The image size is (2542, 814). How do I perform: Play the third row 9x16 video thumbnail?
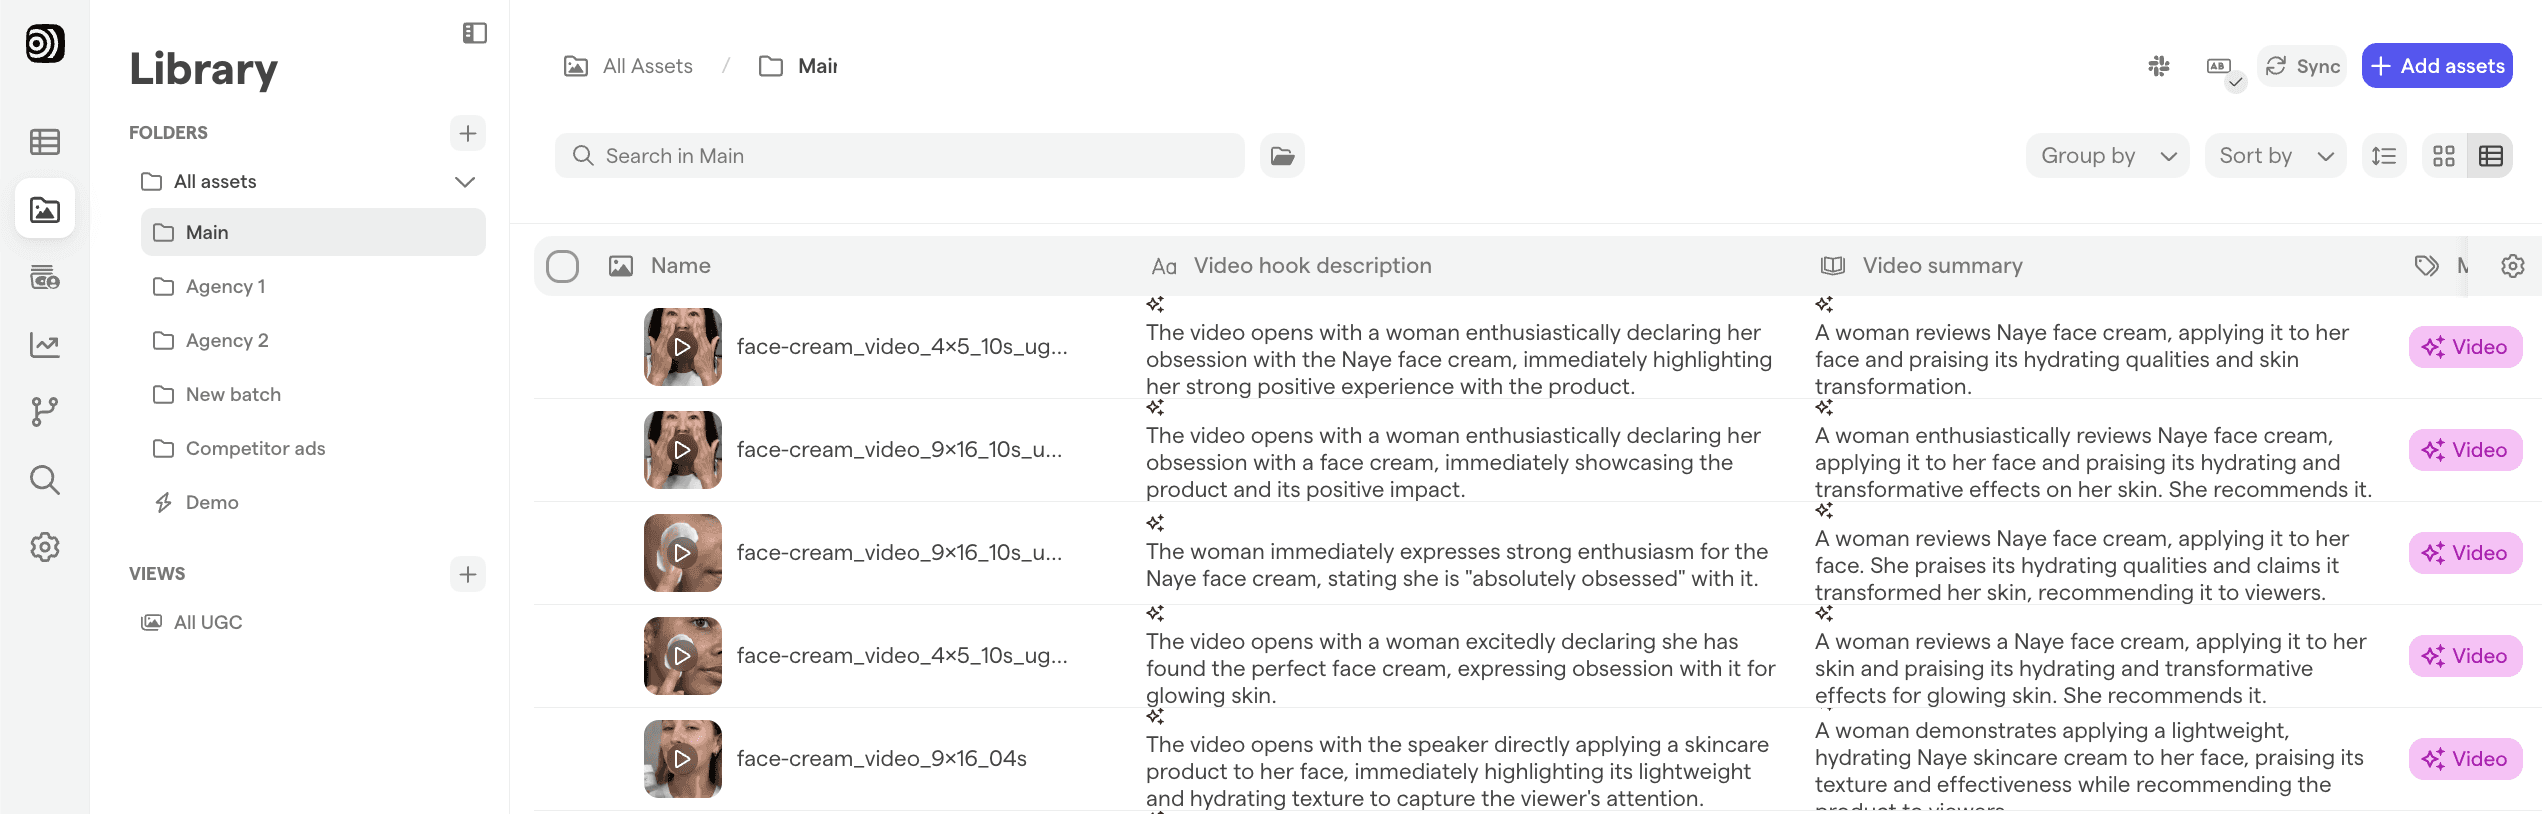click(x=683, y=553)
